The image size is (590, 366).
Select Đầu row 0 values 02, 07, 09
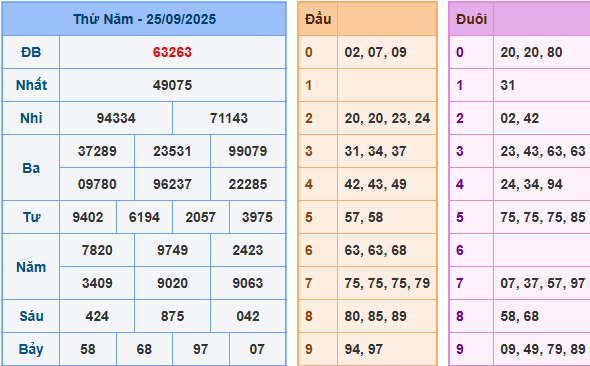[376, 52]
